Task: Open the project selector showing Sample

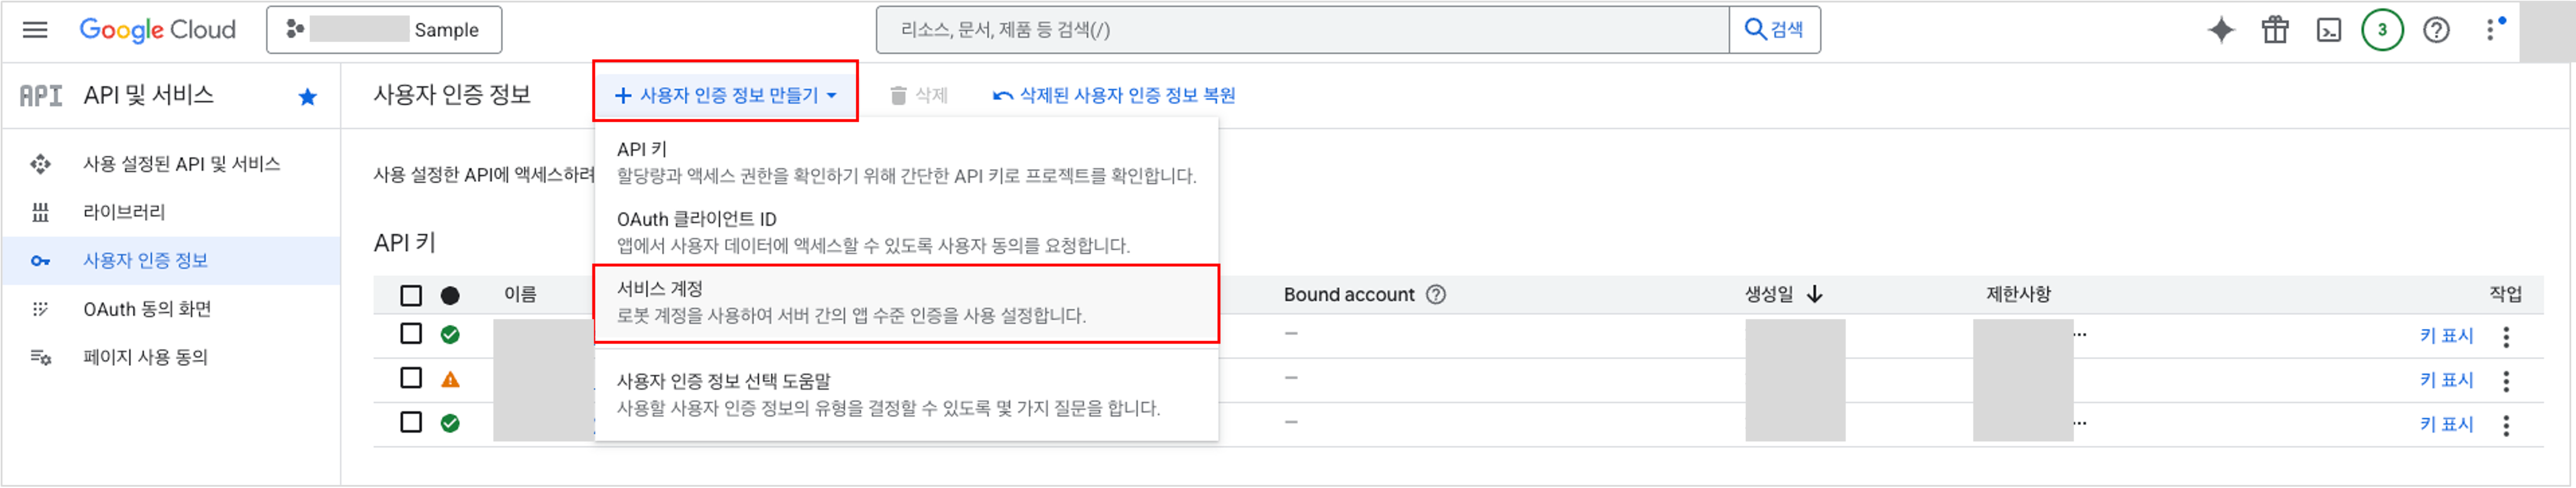Action: pyautogui.click(x=384, y=30)
